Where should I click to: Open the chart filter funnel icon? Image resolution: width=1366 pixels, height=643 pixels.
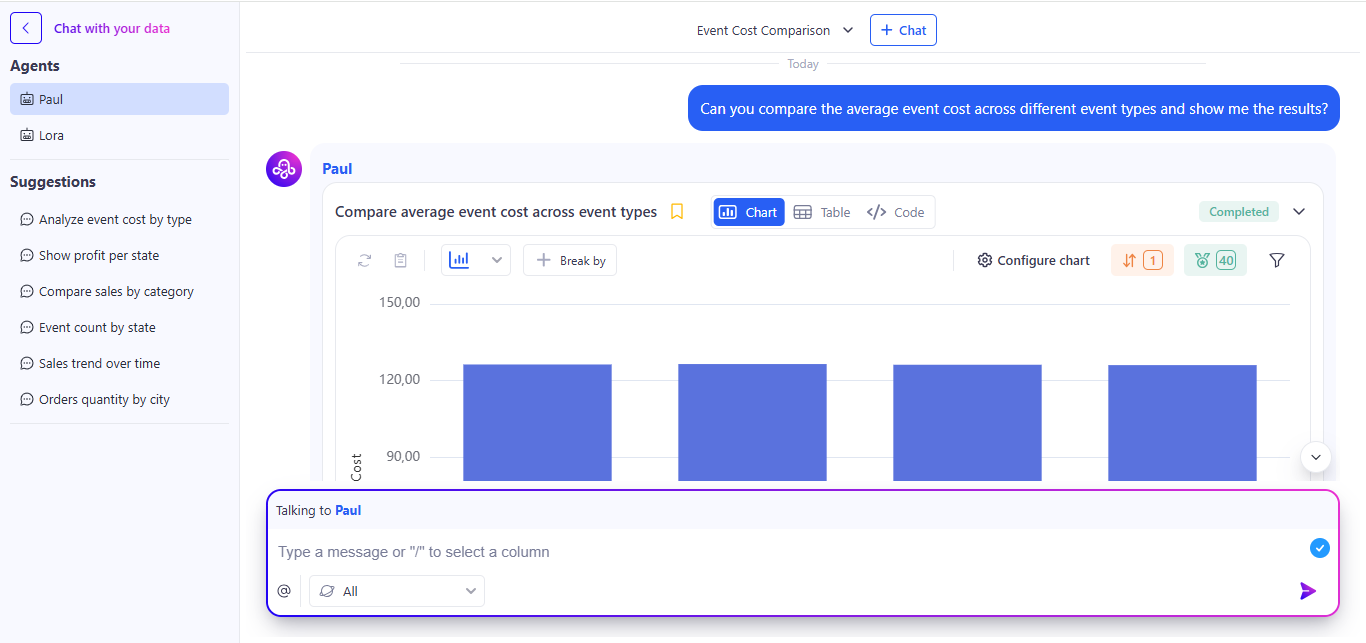(x=1276, y=260)
